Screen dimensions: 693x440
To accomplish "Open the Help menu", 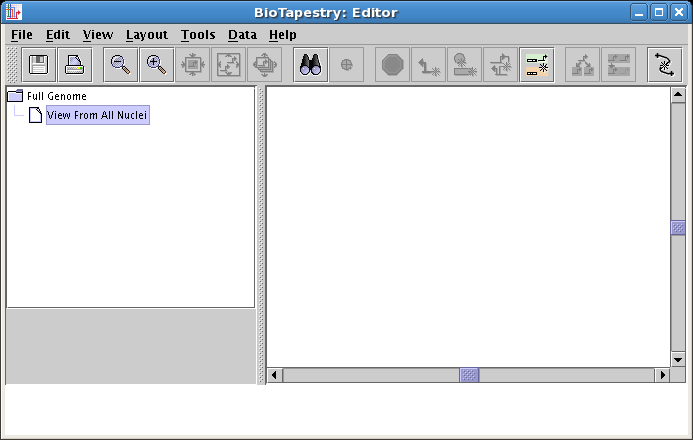I will tap(283, 34).
